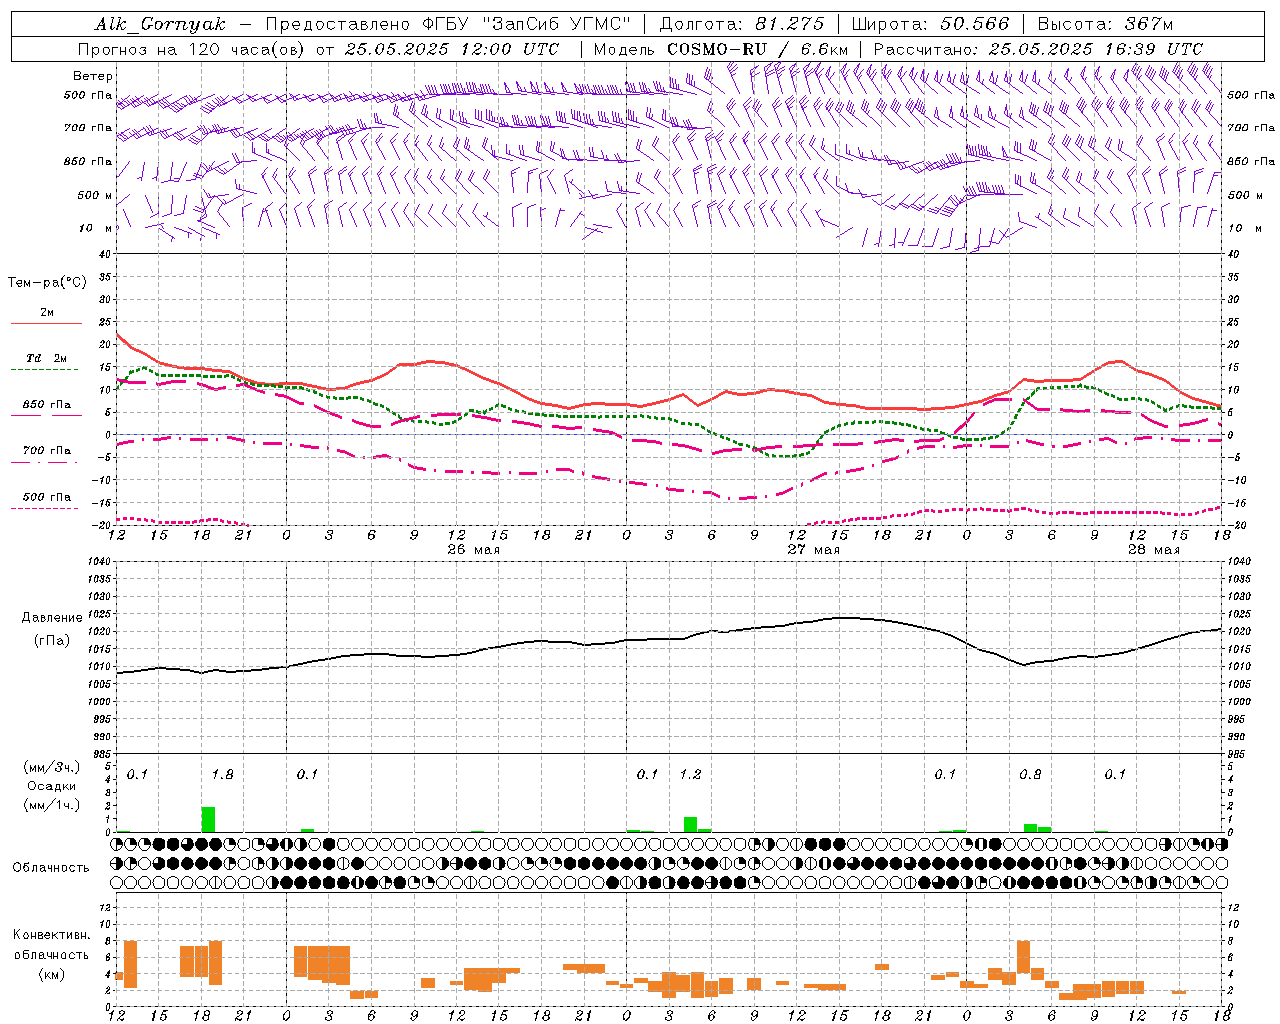The width and height of the screenshot is (1280, 1024).
Task: Click the (км) unit label
Action: tap(51, 974)
